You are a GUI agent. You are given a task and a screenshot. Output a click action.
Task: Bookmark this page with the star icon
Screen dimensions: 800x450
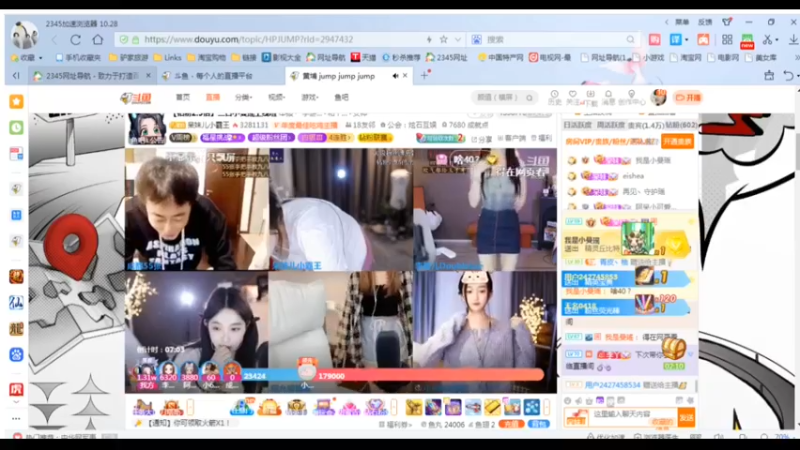coord(443,39)
